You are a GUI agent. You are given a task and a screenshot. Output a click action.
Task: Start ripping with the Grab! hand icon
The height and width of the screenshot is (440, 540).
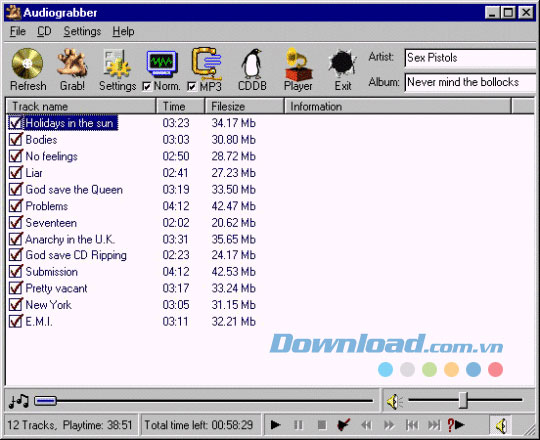[72, 63]
